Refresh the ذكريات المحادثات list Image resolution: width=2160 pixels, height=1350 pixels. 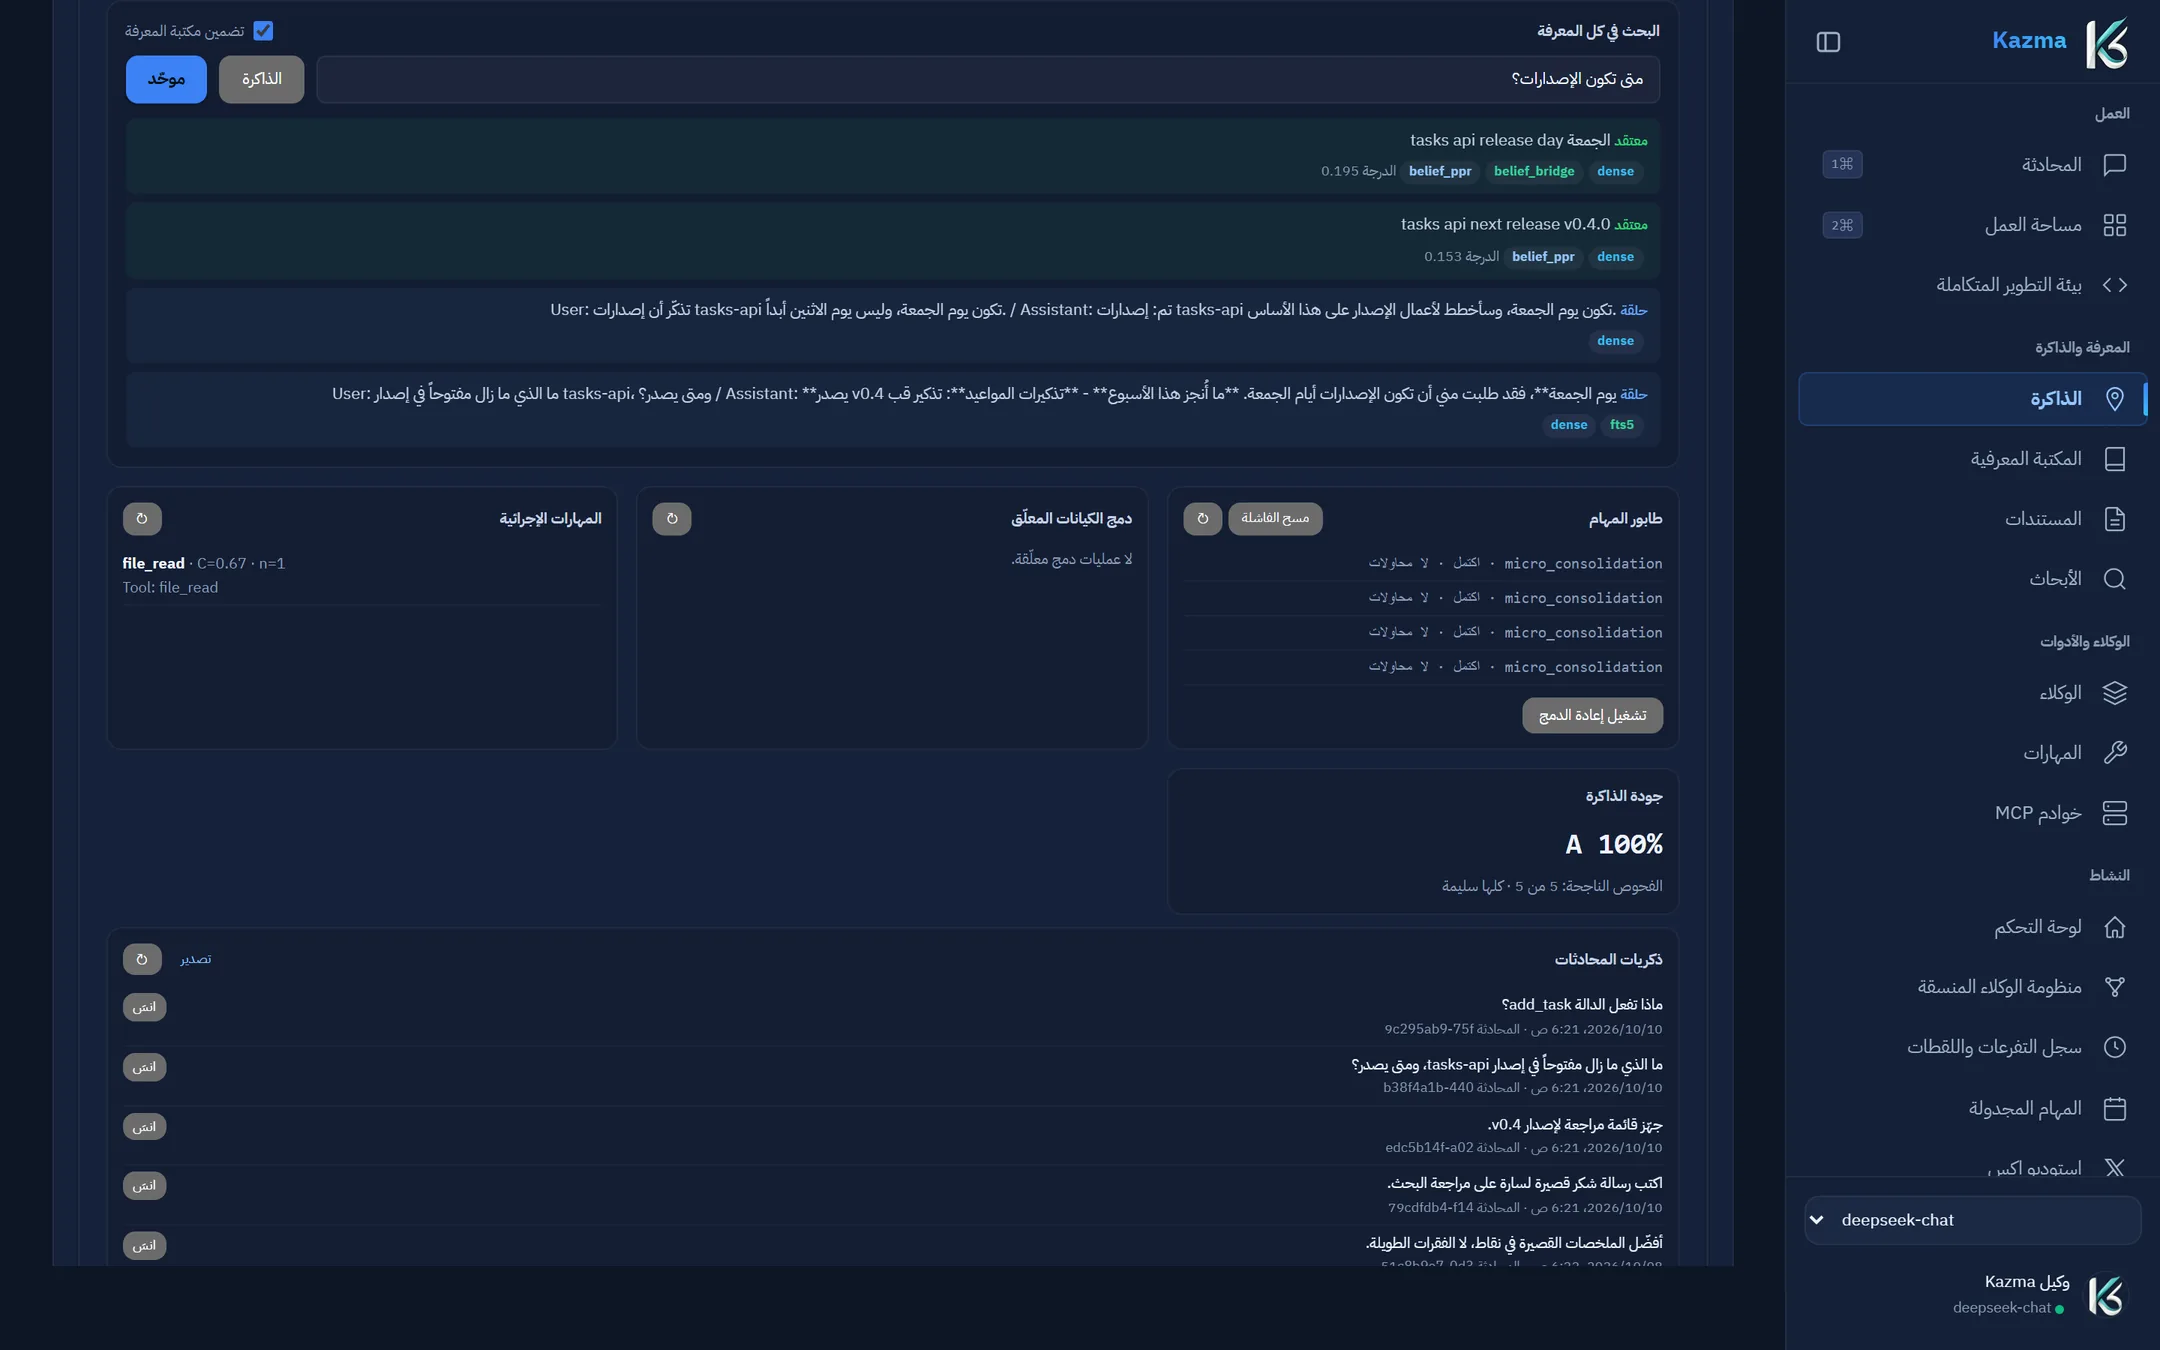142,959
